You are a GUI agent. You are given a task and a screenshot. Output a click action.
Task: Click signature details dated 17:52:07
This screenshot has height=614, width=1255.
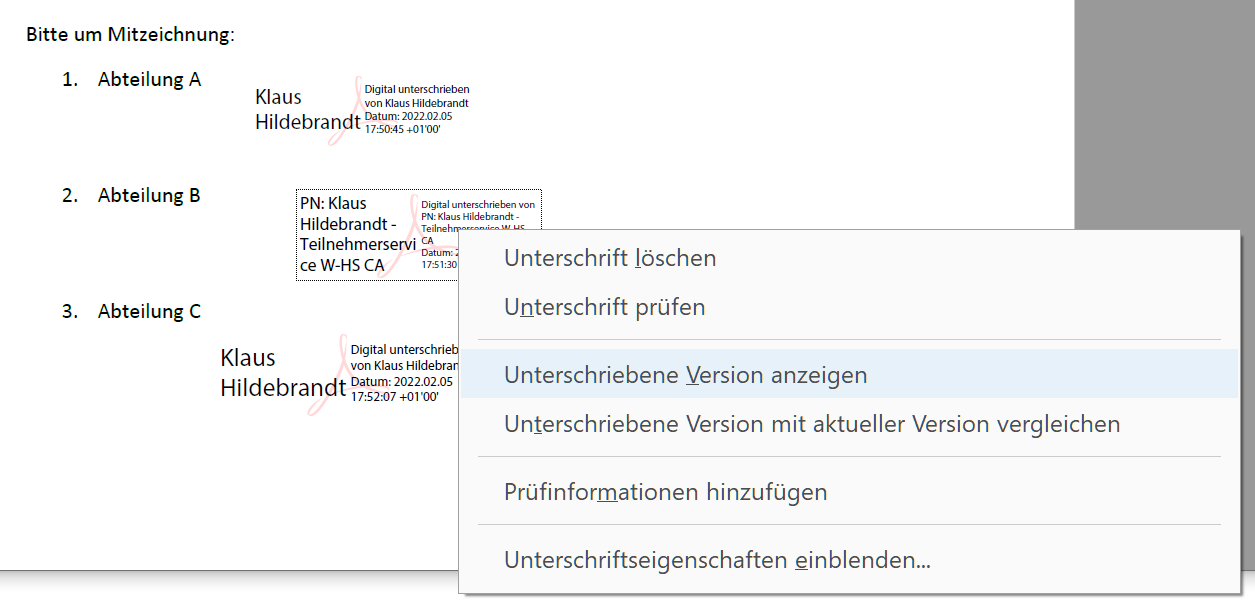tap(402, 374)
